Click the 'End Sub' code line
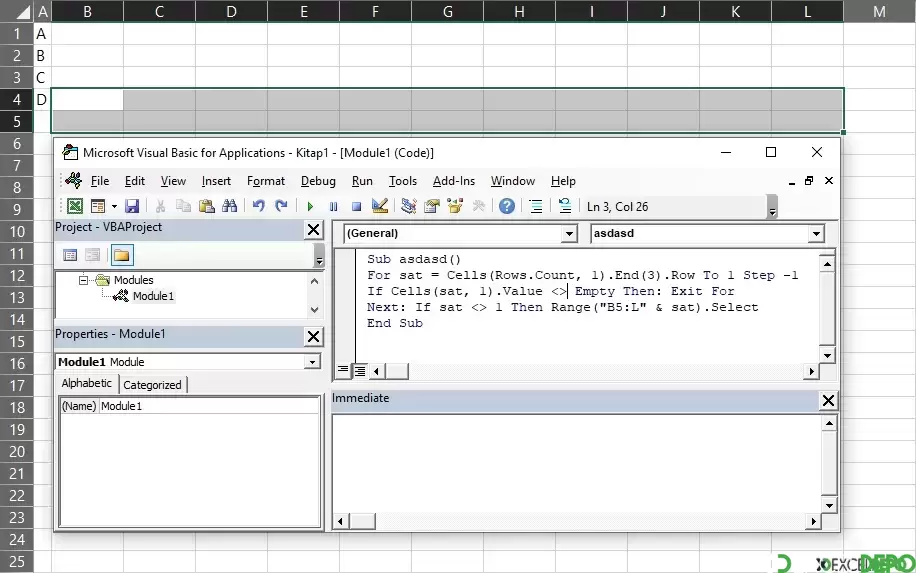Viewport: 916px width, 573px height. [x=394, y=323]
